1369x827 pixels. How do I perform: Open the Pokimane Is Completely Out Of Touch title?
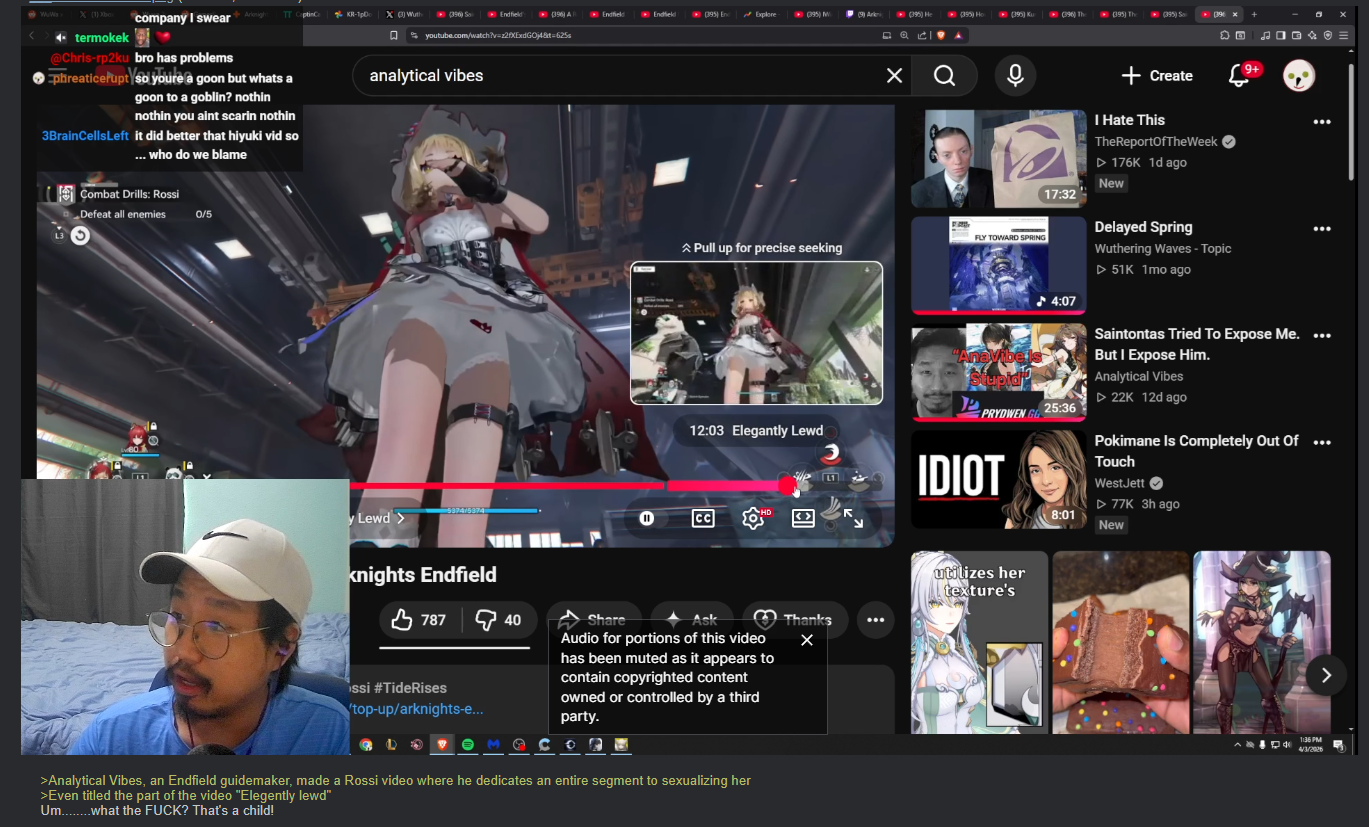(x=1196, y=451)
